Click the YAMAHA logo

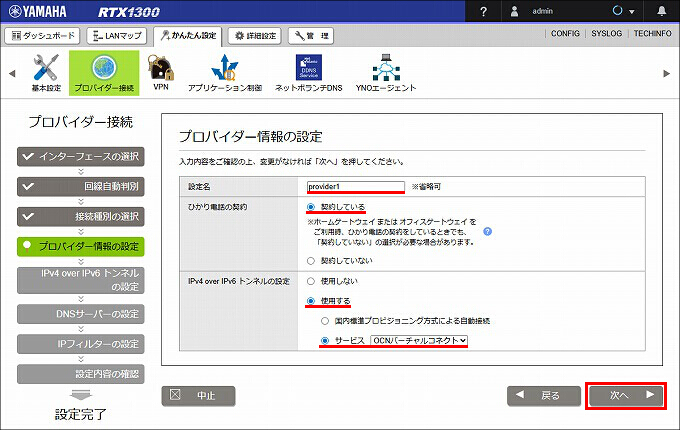[x=38, y=12]
